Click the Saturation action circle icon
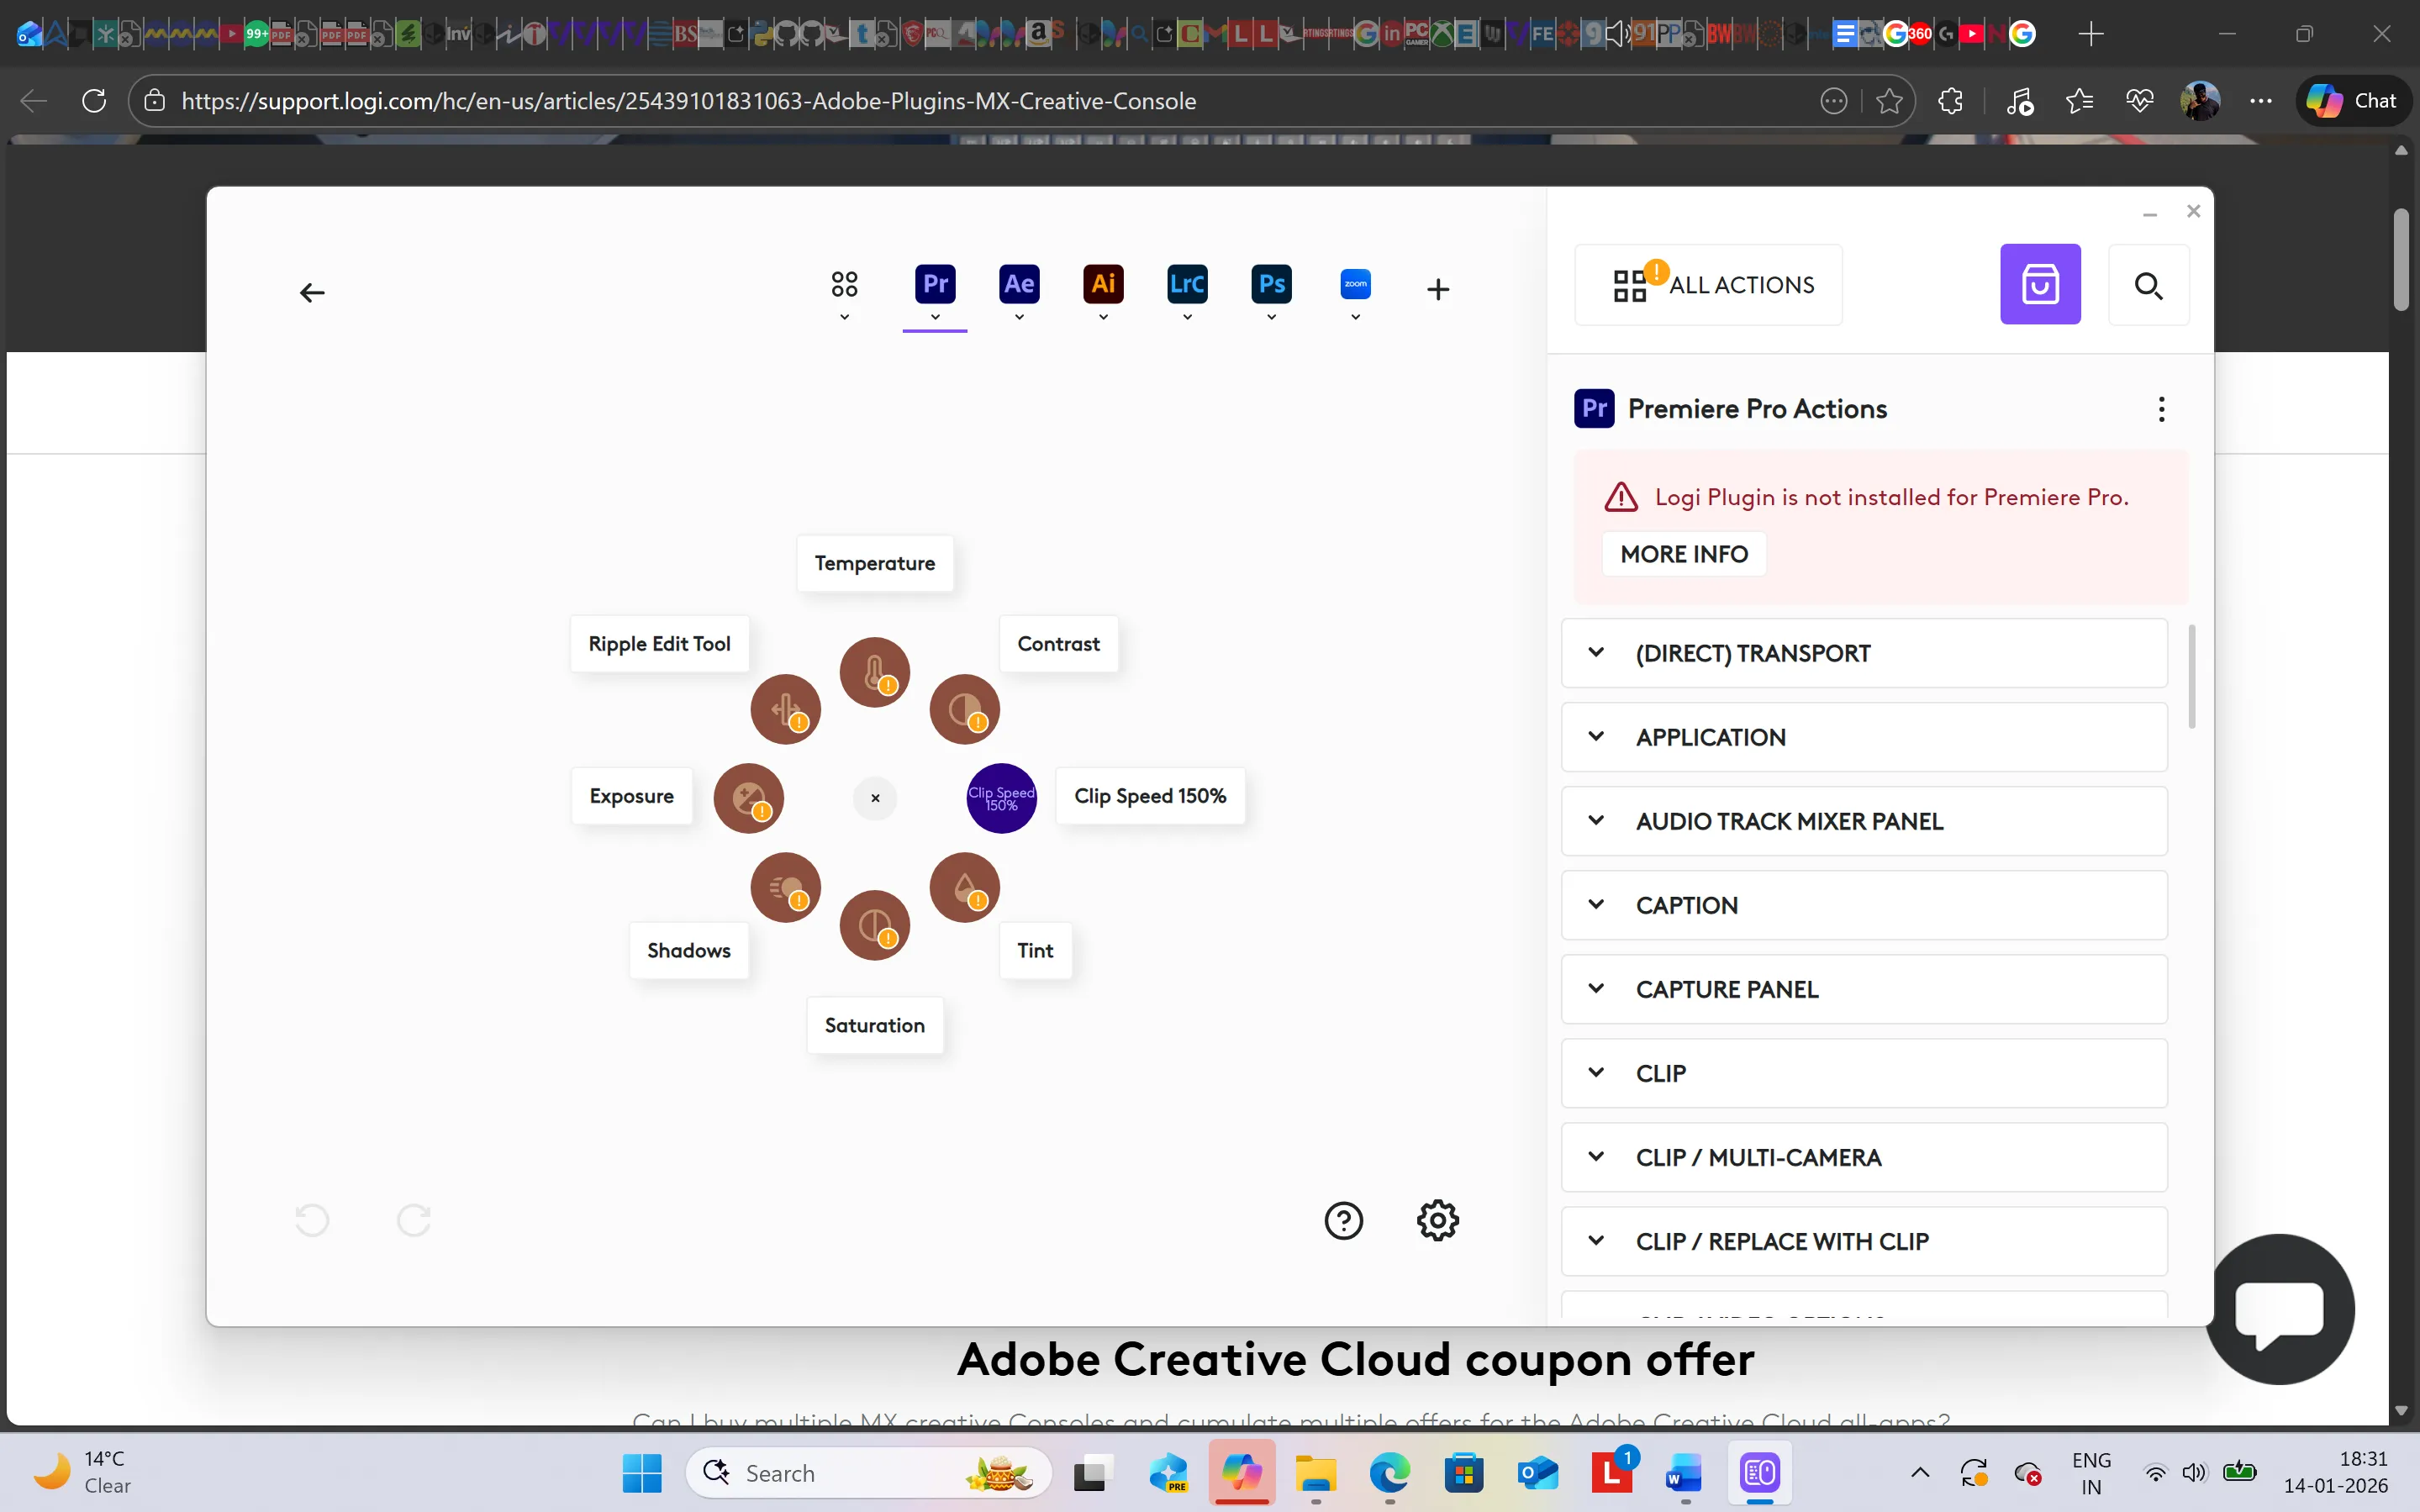This screenshot has width=2420, height=1512. [874, 924]
